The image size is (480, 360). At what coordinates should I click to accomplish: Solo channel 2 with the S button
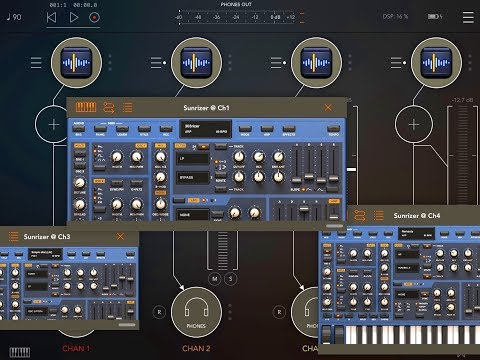click(231, 279)
